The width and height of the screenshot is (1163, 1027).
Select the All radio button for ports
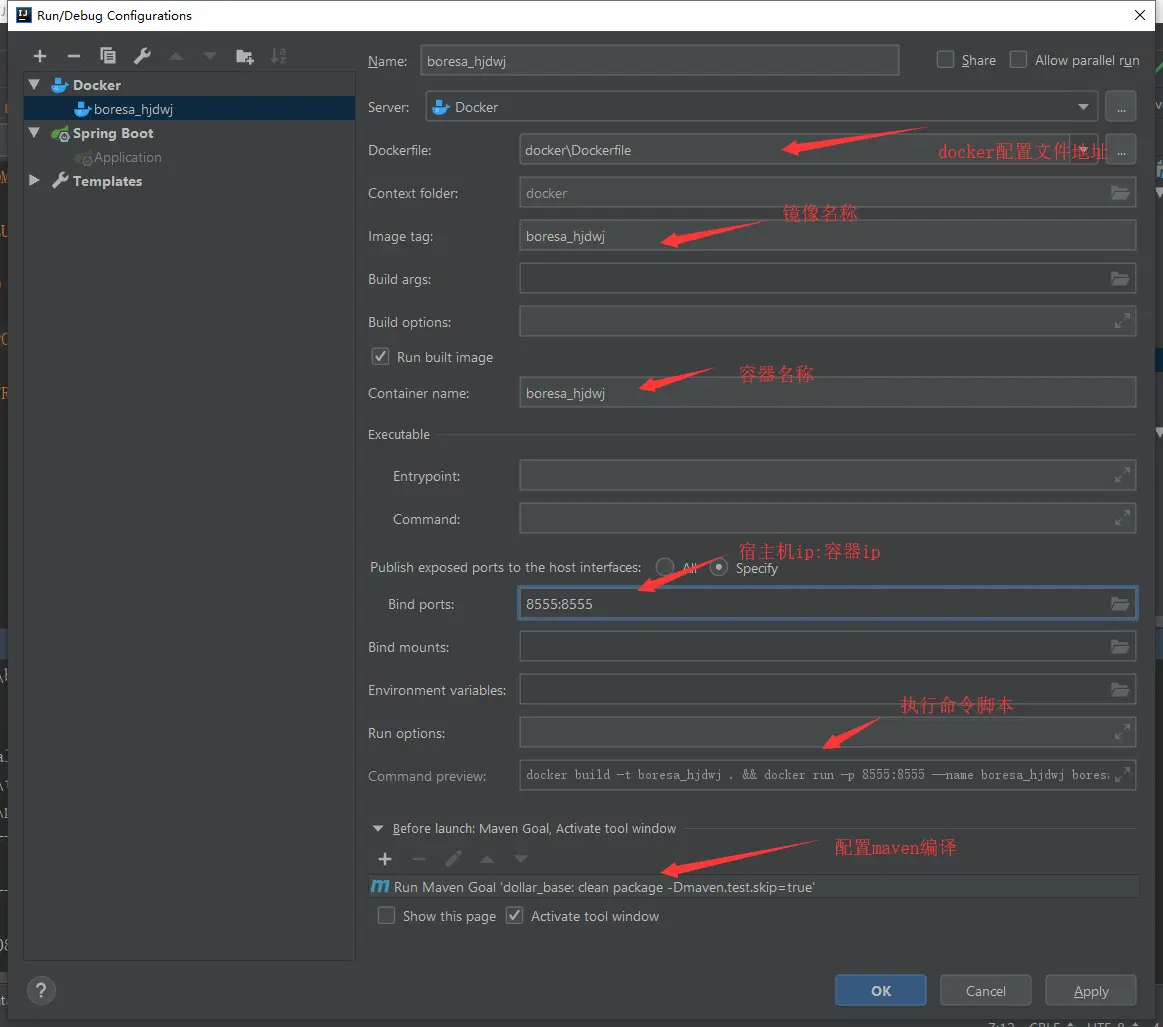[665, 567]
